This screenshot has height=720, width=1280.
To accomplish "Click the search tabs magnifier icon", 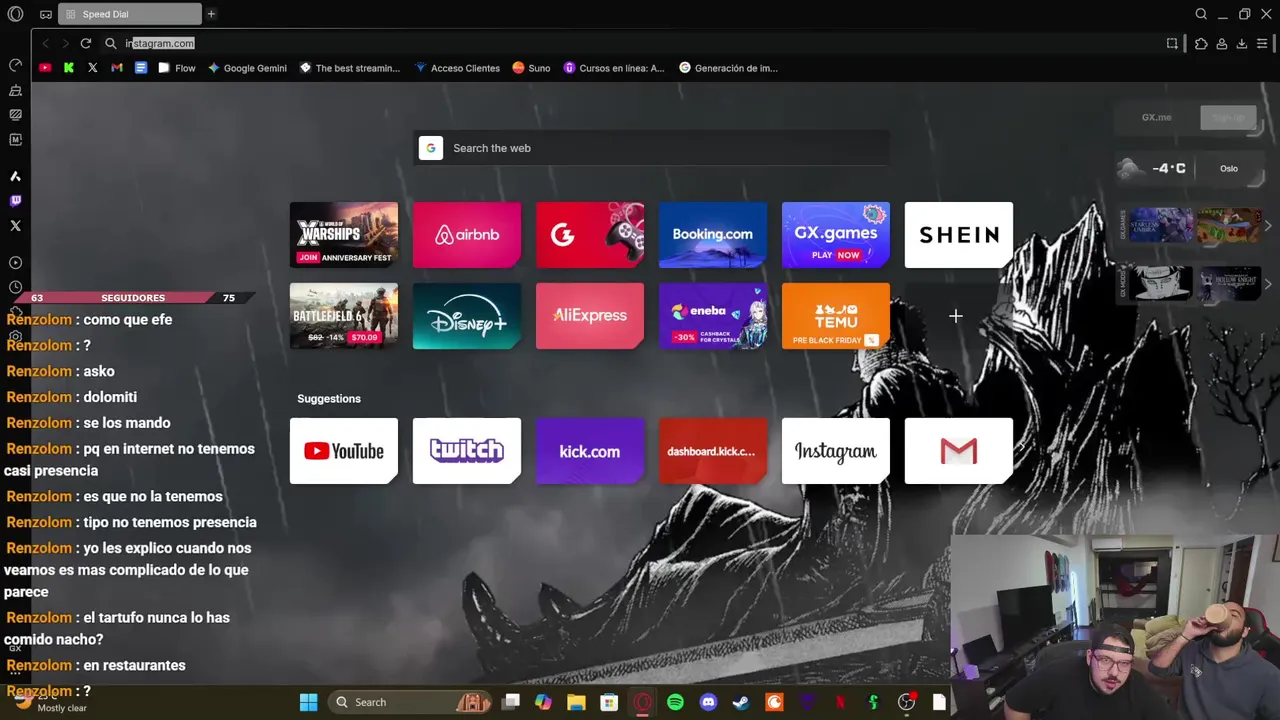I will pos(1201,14).
